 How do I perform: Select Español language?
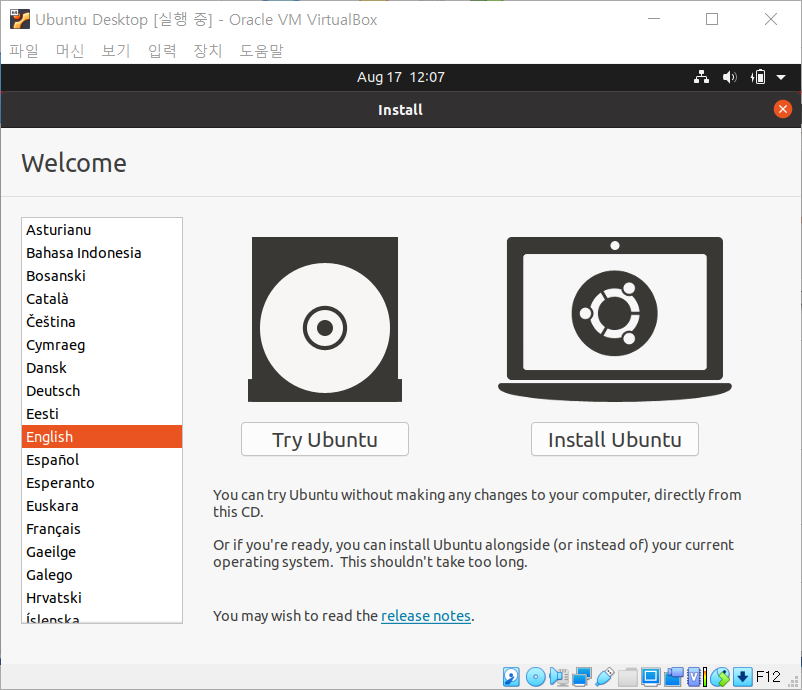click(102, 460)
